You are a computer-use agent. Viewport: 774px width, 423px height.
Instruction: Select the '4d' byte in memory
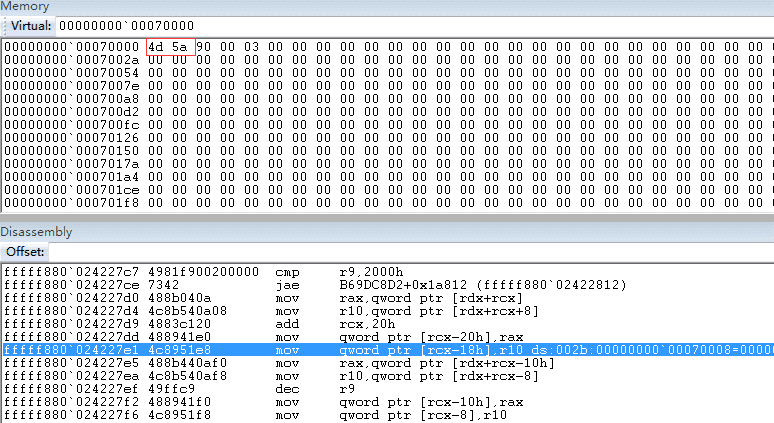[x=155, y=47]
